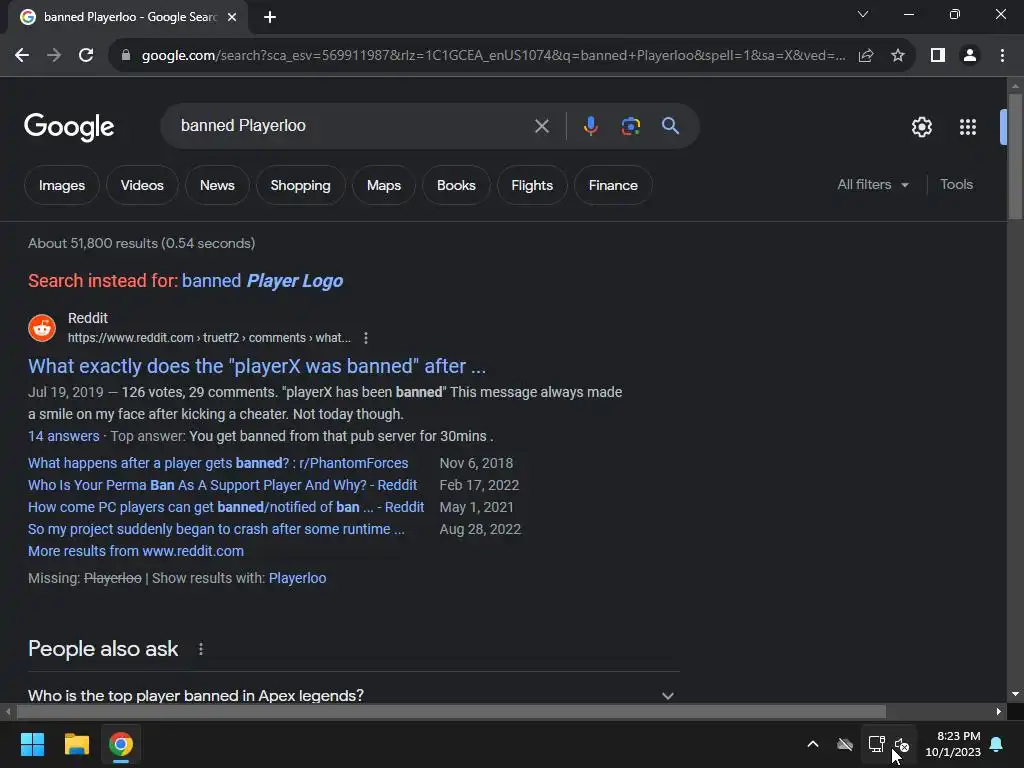Open a new tab
Viewport: 1024px width, 768px height.
[x=270, y=17]
